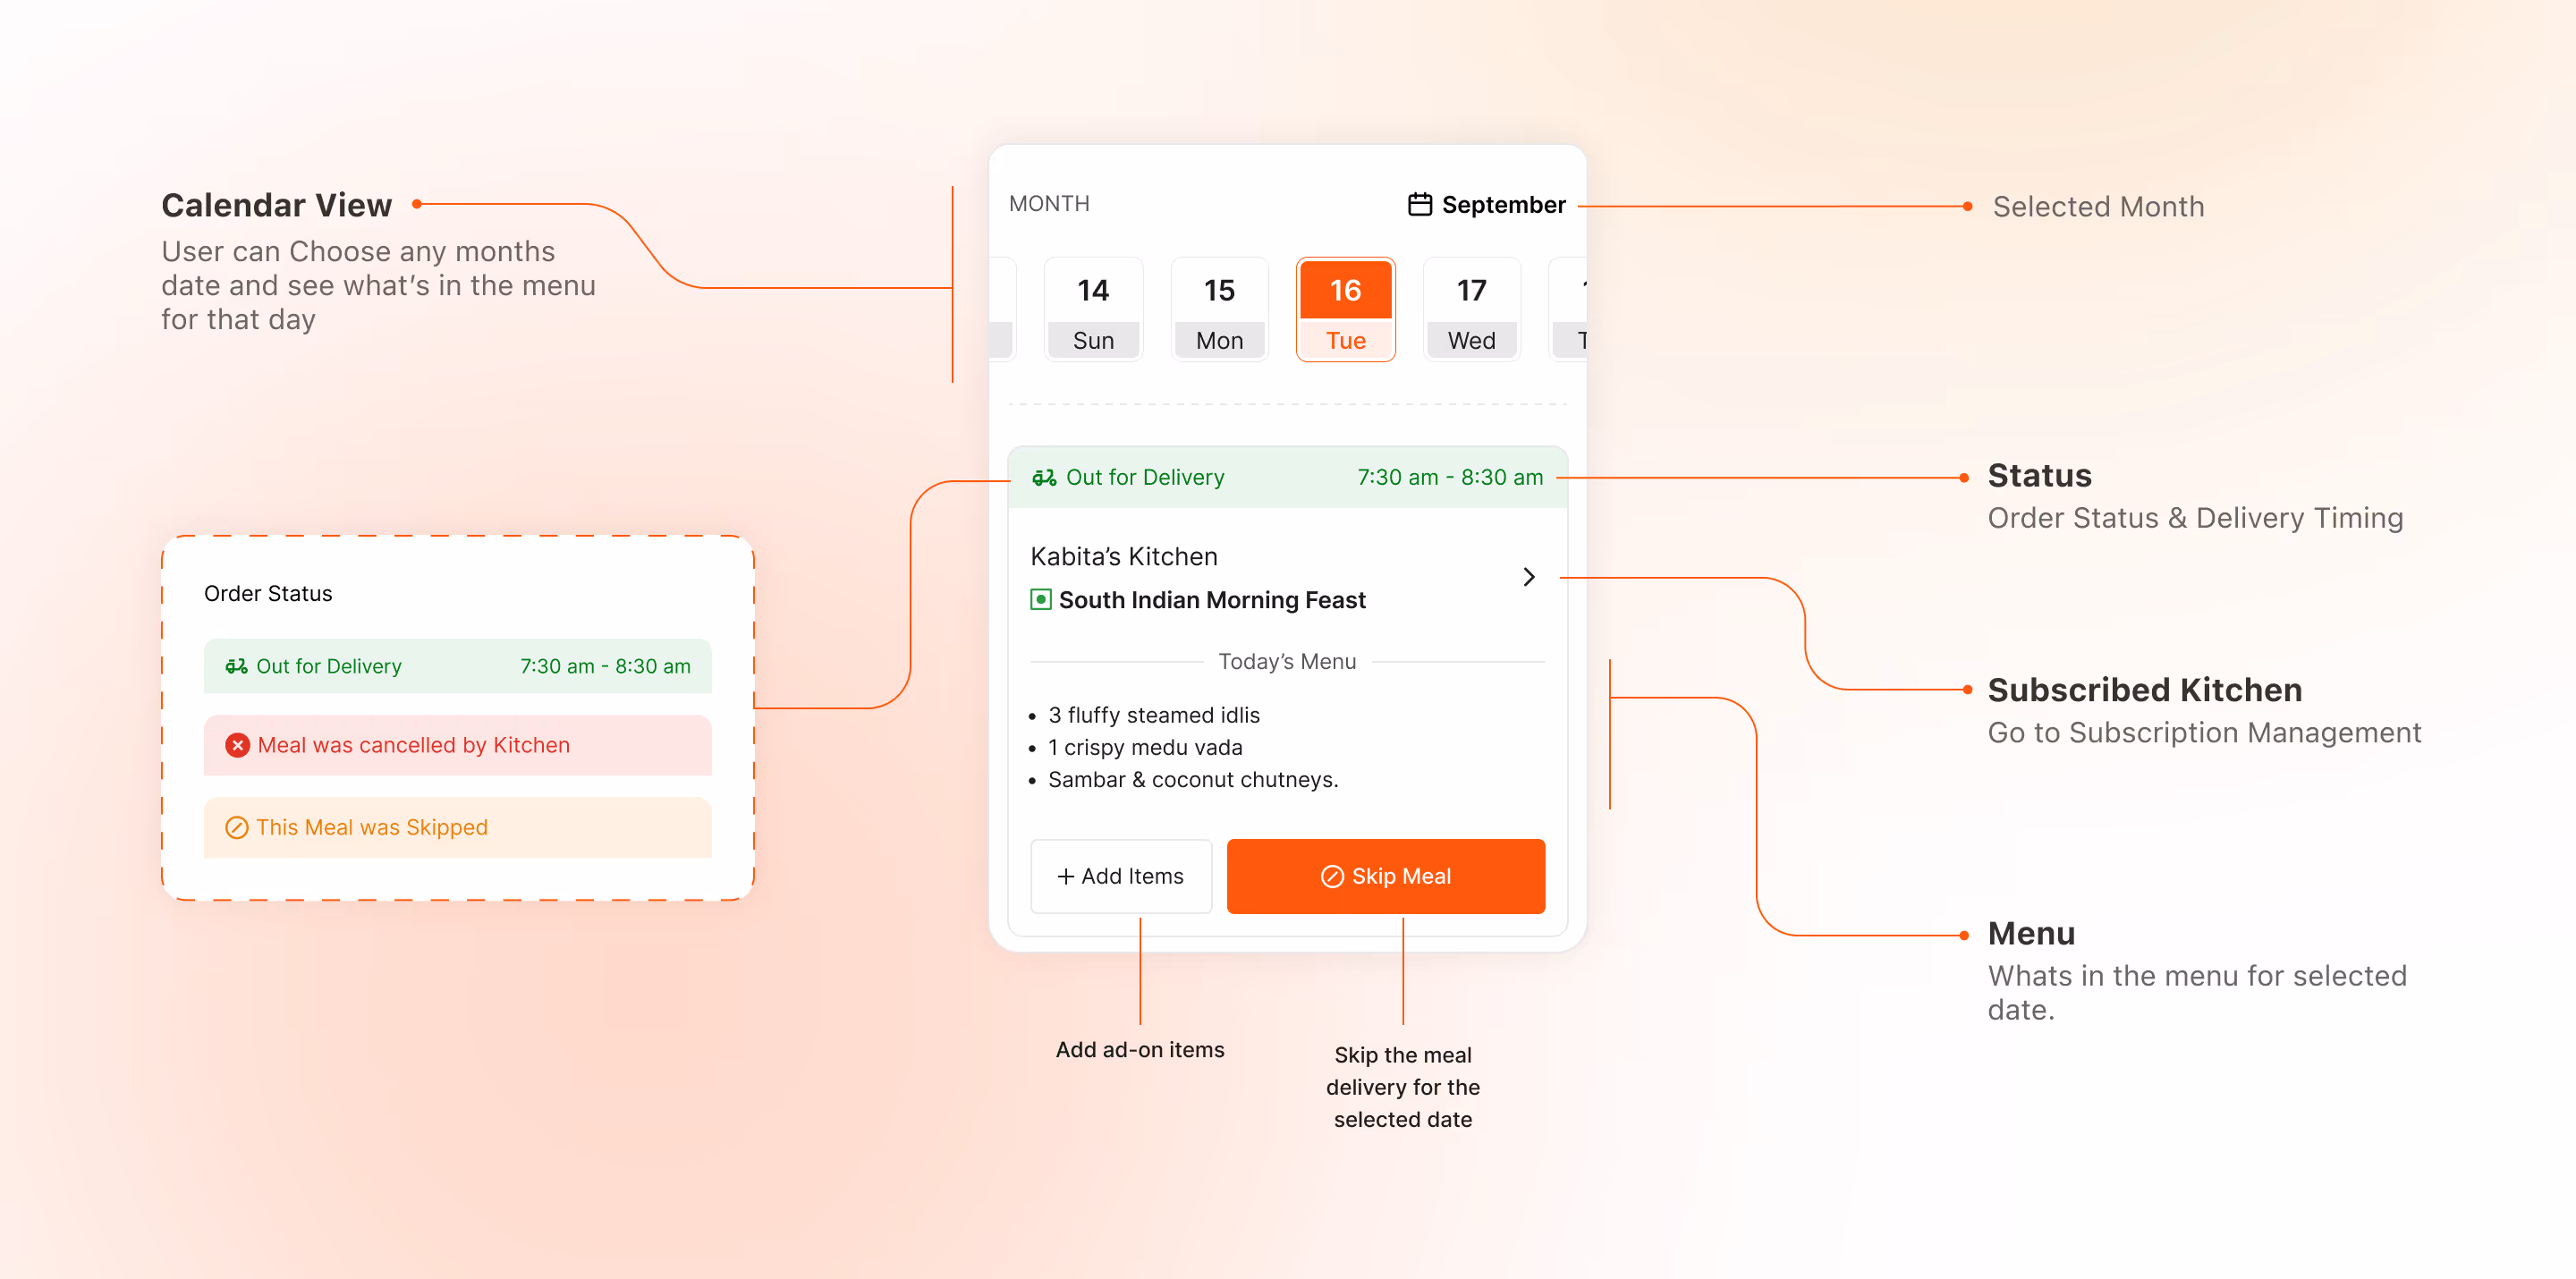The width and height of the screenshot is (2576, 1279).
Task: Click the calendar icon beside September
Action: [x=1419, y=205]
